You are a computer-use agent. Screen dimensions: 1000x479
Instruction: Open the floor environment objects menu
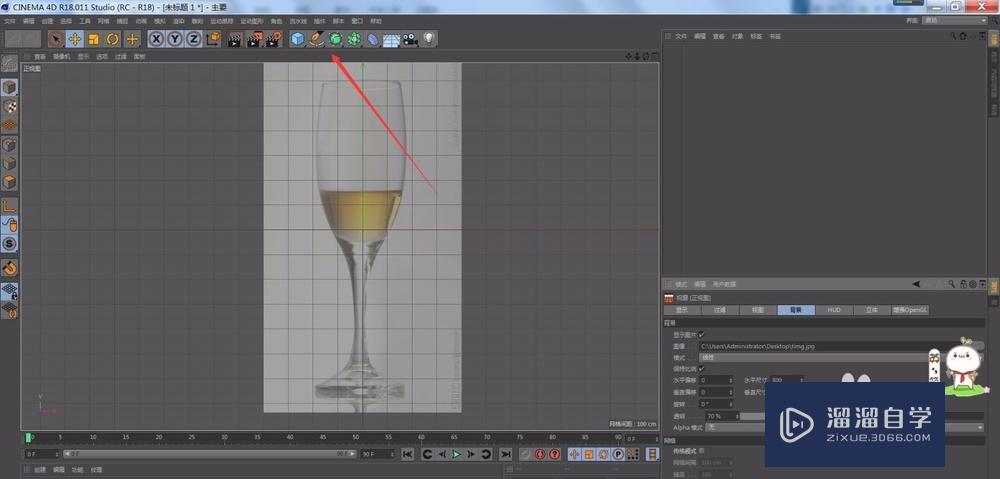point(391,40)
